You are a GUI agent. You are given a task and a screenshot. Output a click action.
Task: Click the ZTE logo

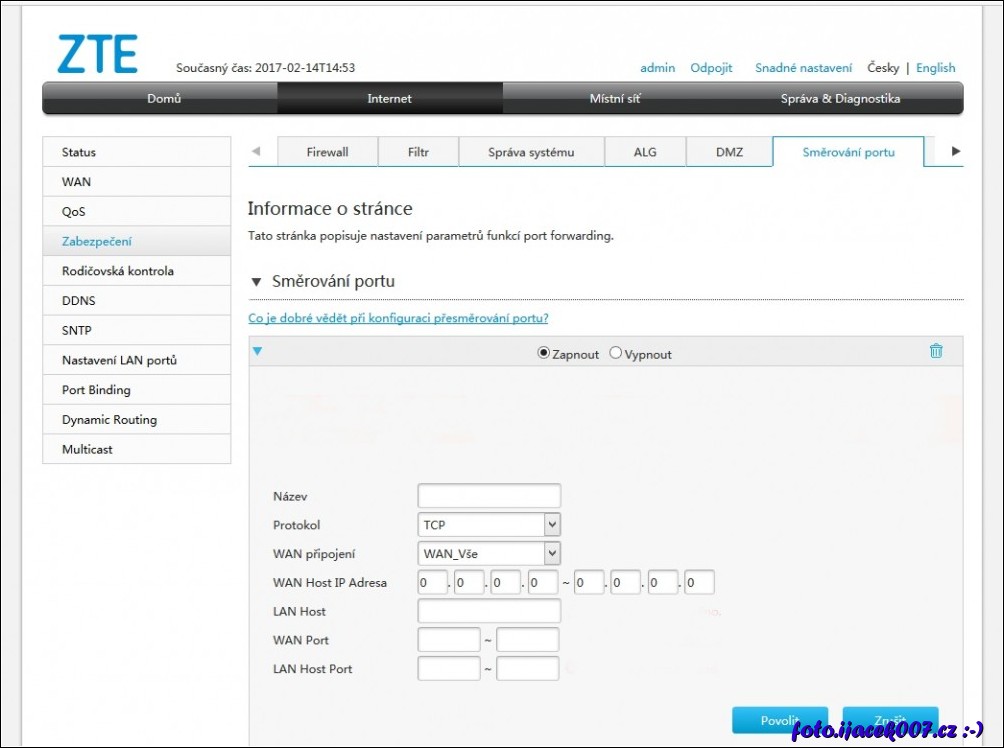(x=97, y=55)
